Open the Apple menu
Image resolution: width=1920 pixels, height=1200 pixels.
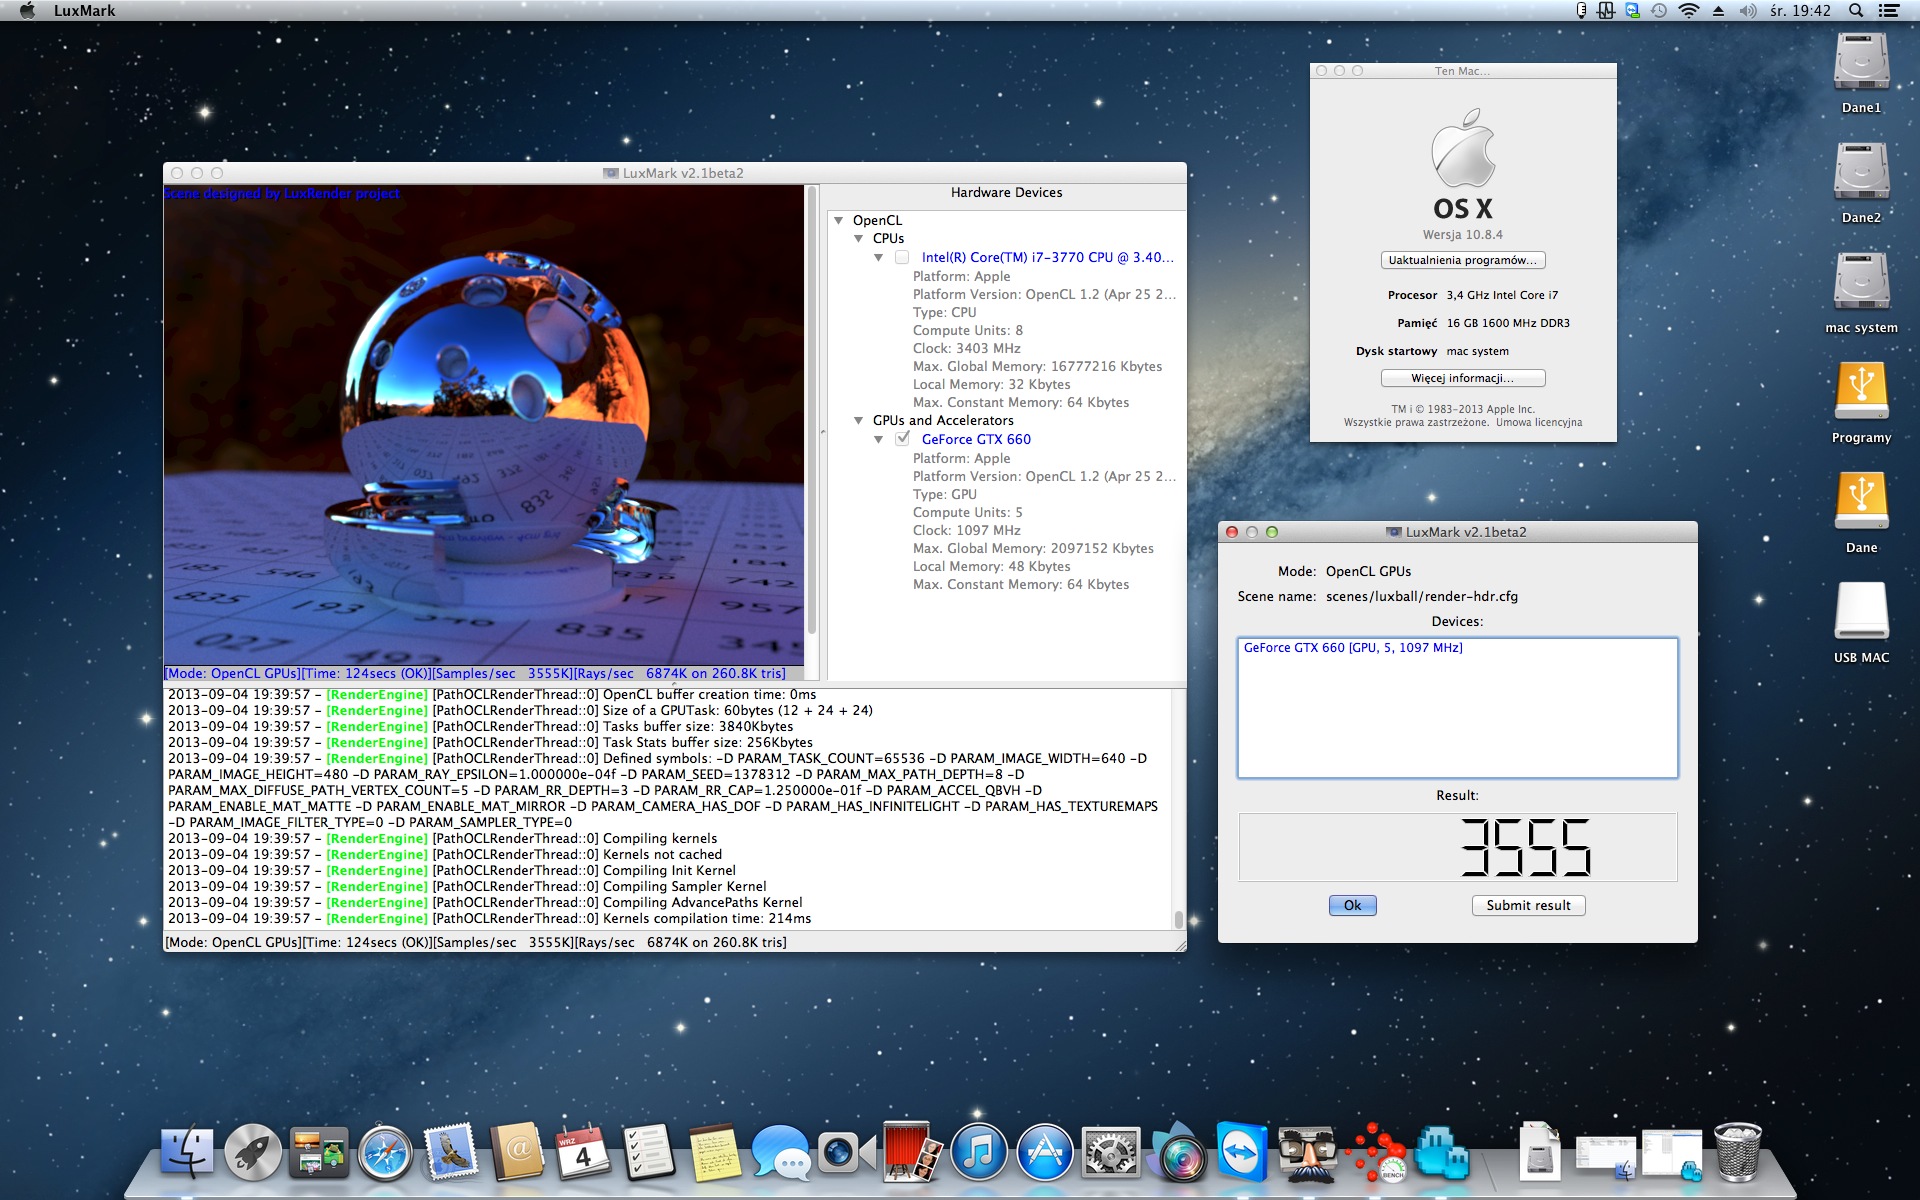[27, 11]
